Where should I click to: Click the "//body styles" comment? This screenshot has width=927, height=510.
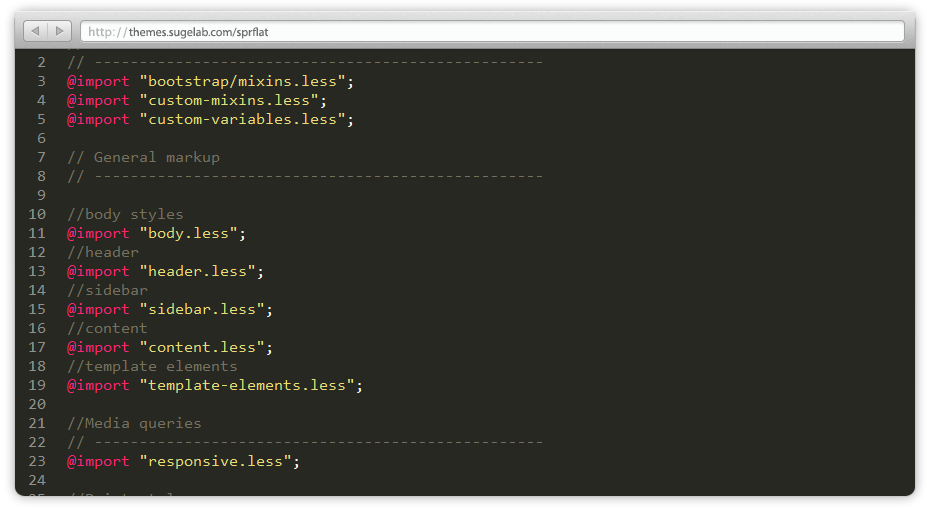(x=125, y=214)
